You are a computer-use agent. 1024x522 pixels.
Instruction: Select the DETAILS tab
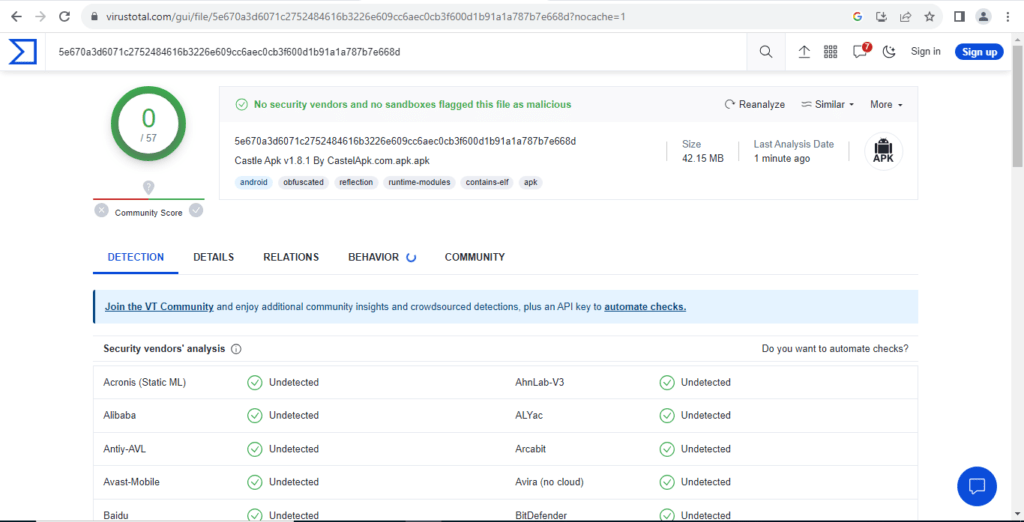[214, 257]
